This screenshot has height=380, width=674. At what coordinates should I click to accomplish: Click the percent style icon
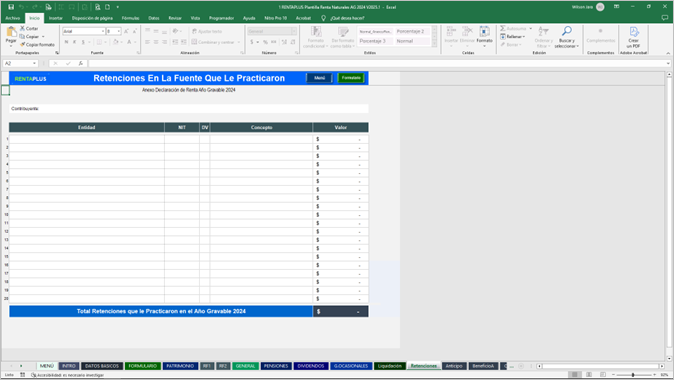[x=265, y=42]
